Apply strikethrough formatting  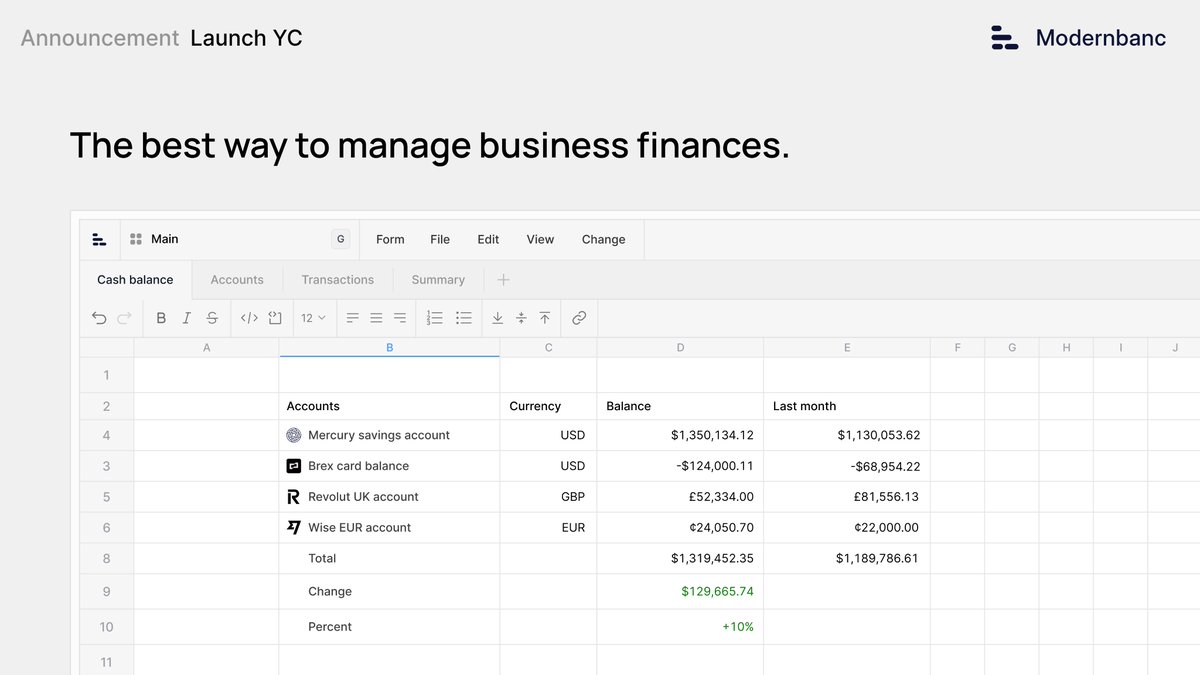[212, 318]
